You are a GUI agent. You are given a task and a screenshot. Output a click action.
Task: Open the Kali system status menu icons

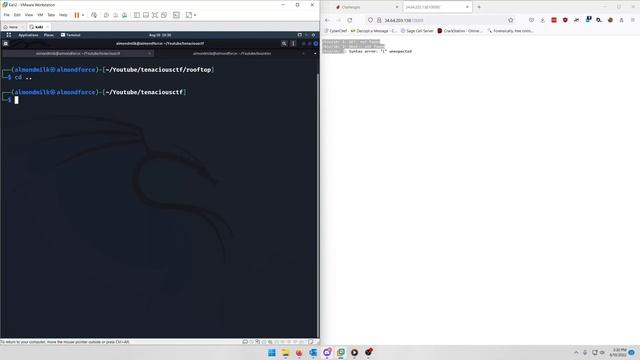307,35
